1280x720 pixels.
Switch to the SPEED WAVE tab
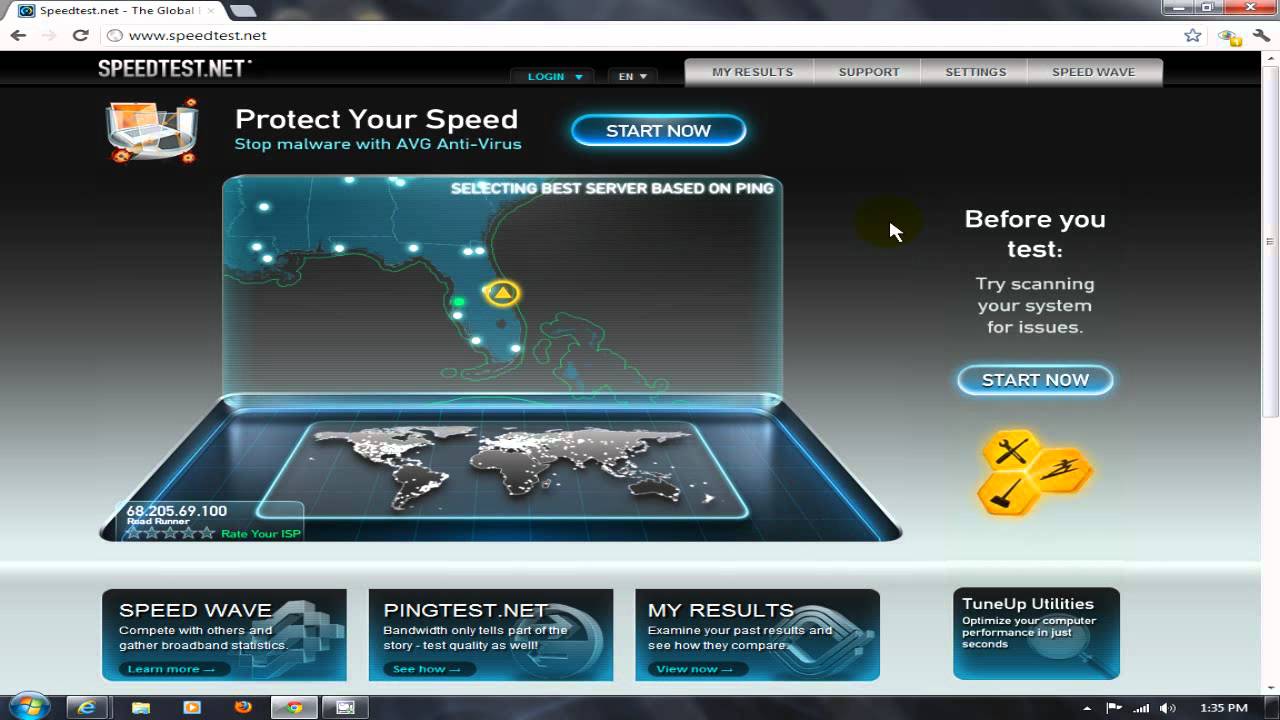pyautogui.click(x=1093, y=72)
